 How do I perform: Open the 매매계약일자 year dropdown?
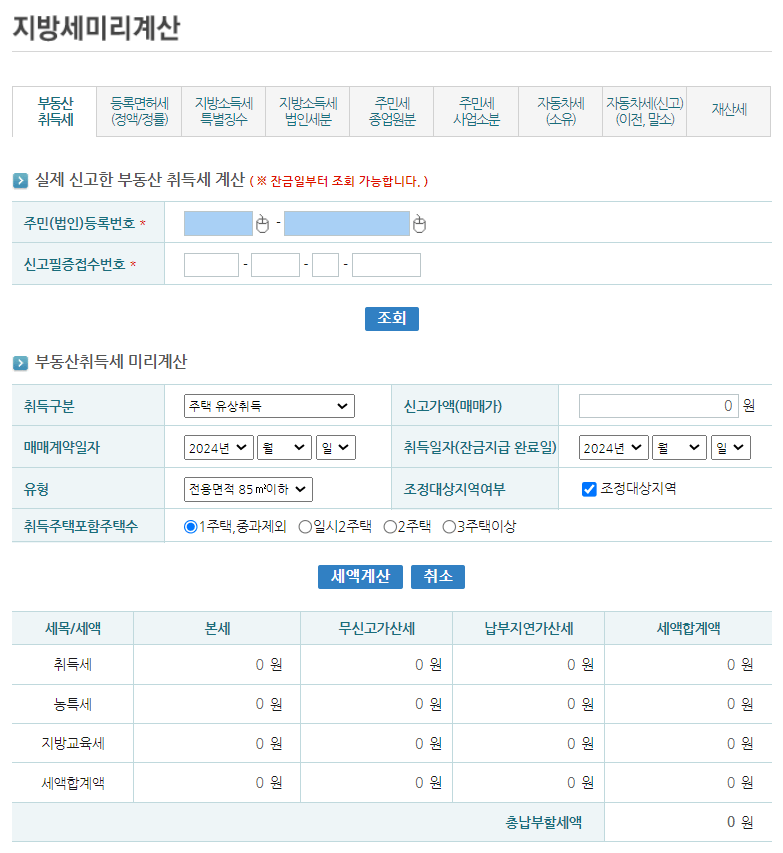[218, 448]
